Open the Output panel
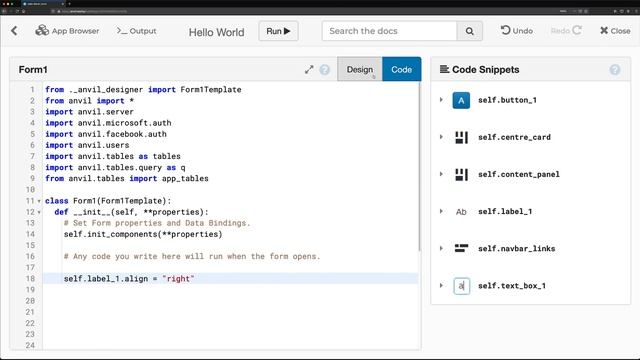 tap(136, 31)
